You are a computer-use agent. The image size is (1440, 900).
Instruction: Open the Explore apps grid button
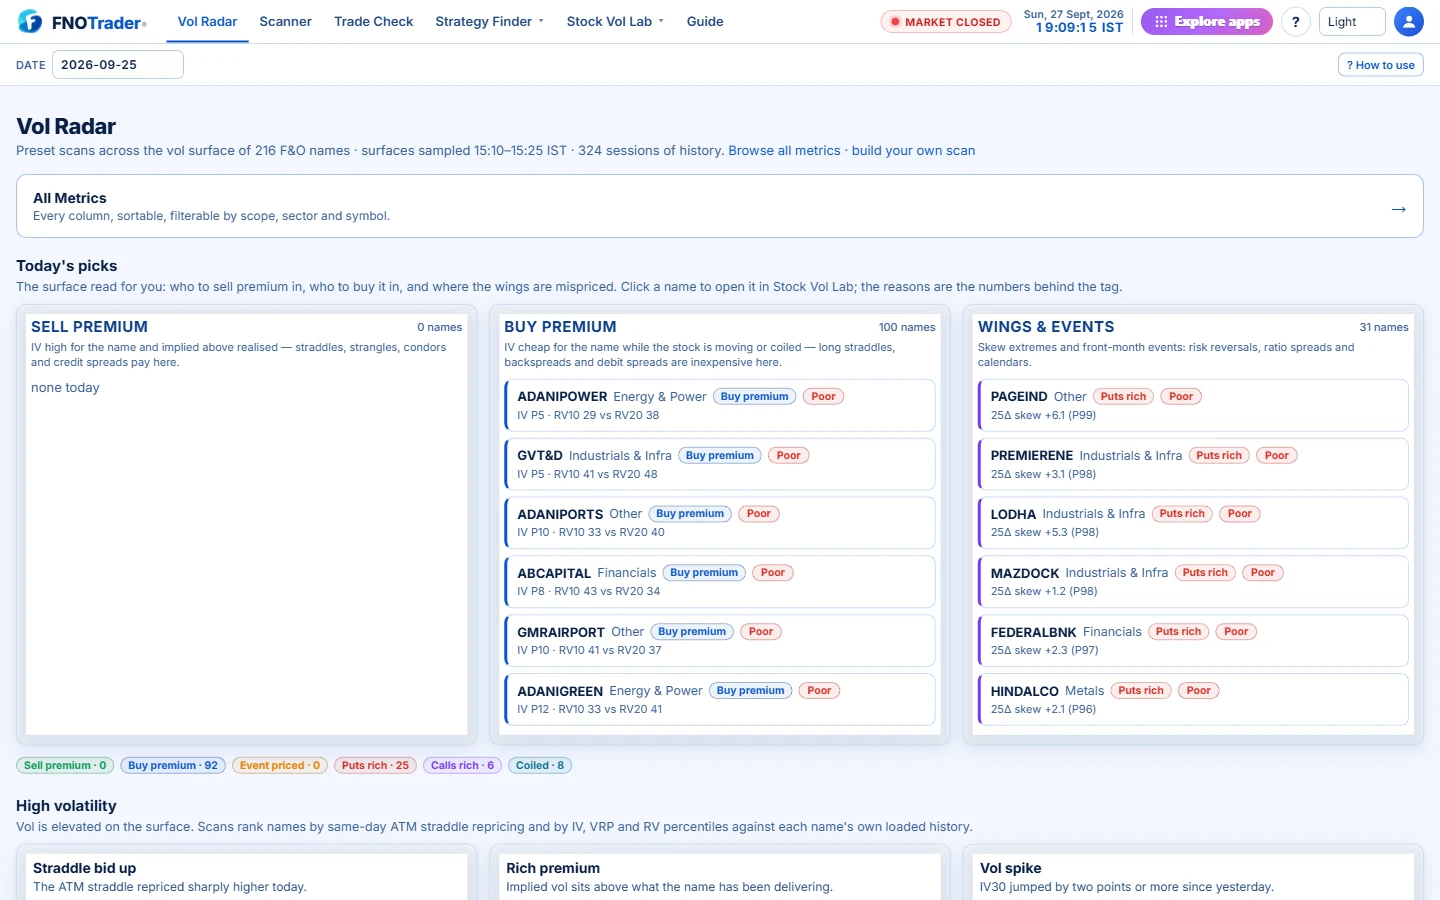pyautogui.click(x=1206, y=21)
